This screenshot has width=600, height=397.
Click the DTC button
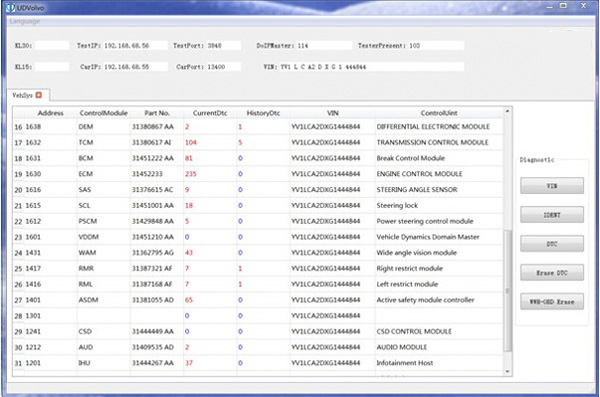[x=552, y=244]
